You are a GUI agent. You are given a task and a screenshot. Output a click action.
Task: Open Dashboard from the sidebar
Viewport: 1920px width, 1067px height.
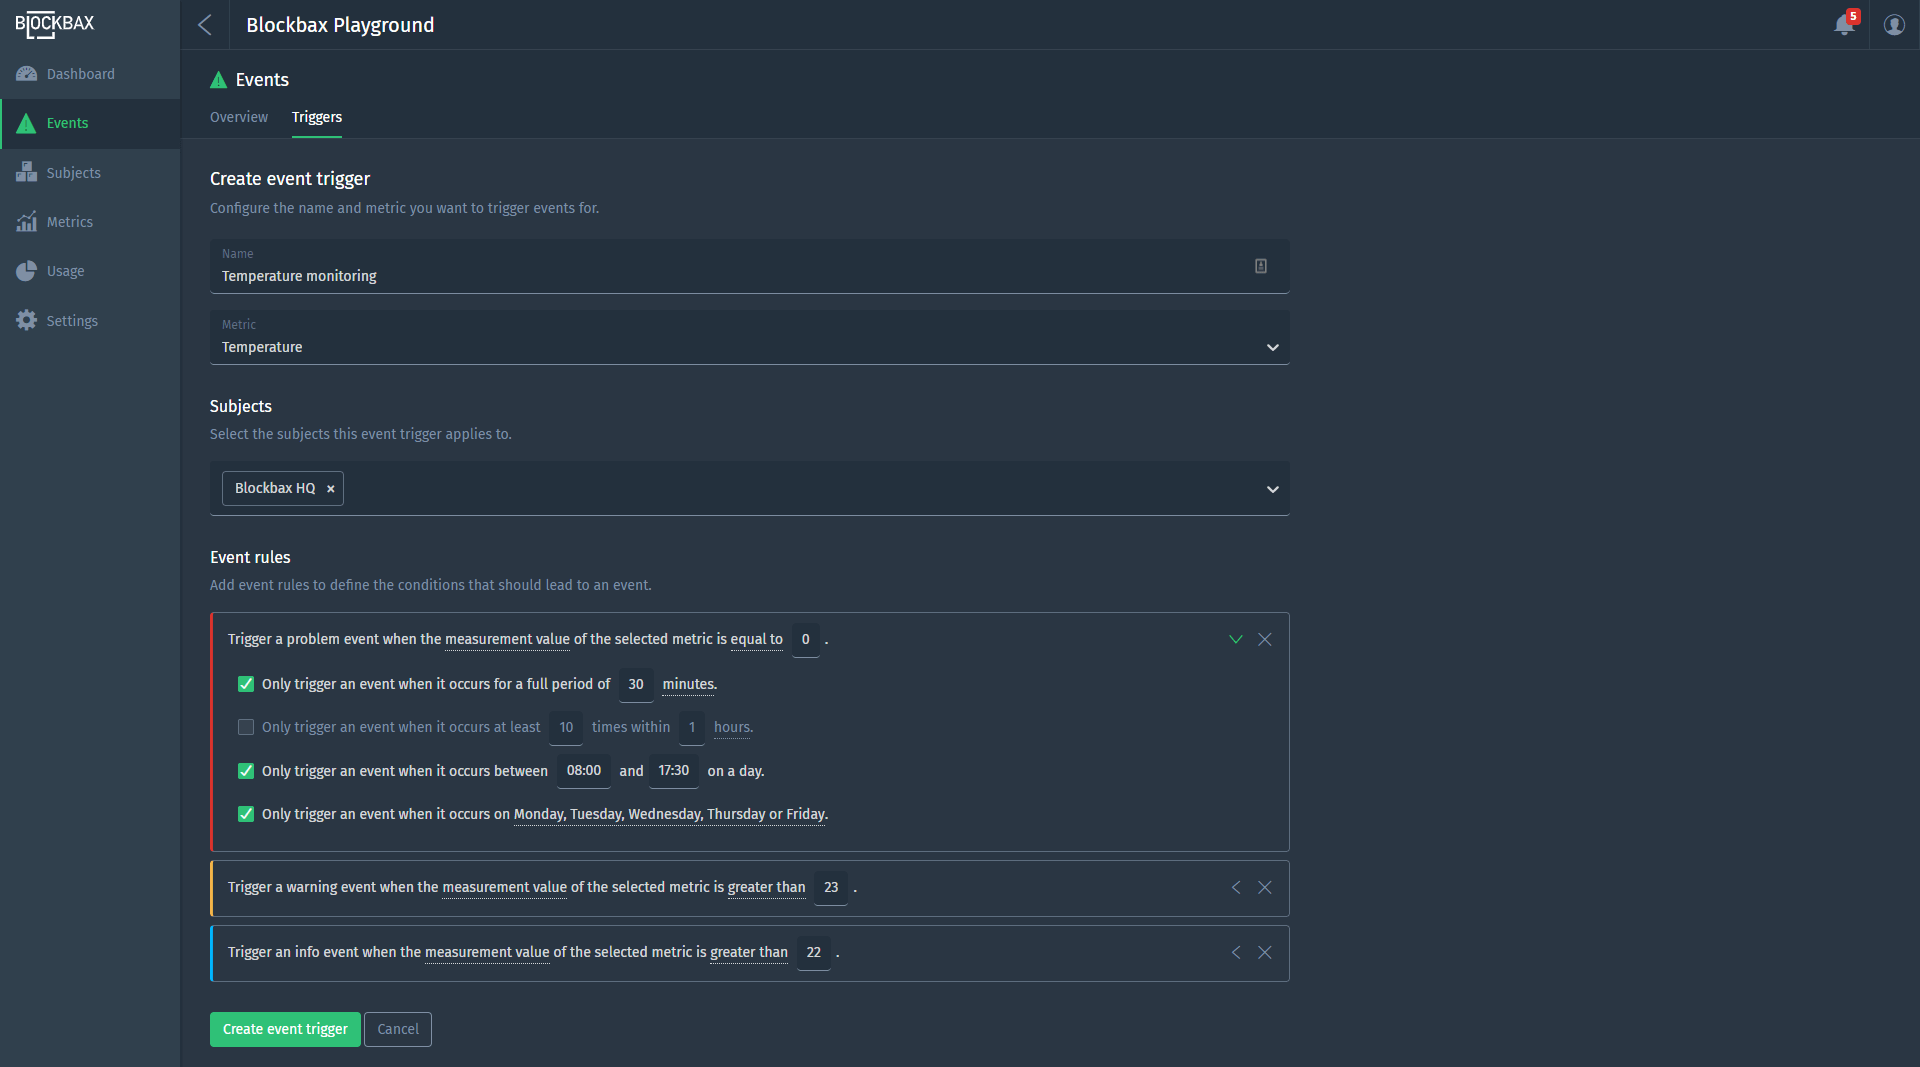[x=80, y=74]
